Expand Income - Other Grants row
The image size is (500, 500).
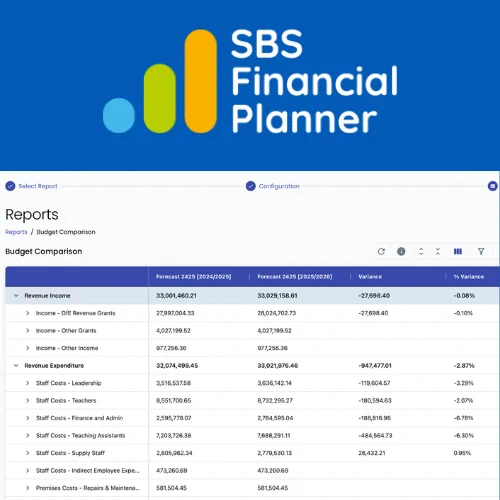click(x=28, y=331)
